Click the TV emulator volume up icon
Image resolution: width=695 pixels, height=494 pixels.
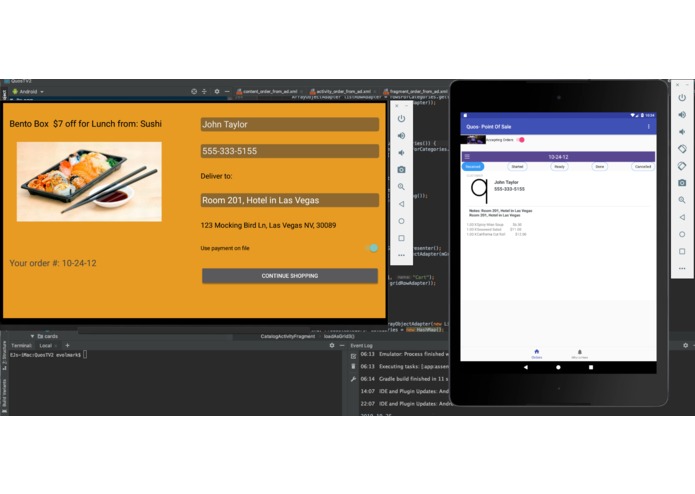click(x=401, y=136)
